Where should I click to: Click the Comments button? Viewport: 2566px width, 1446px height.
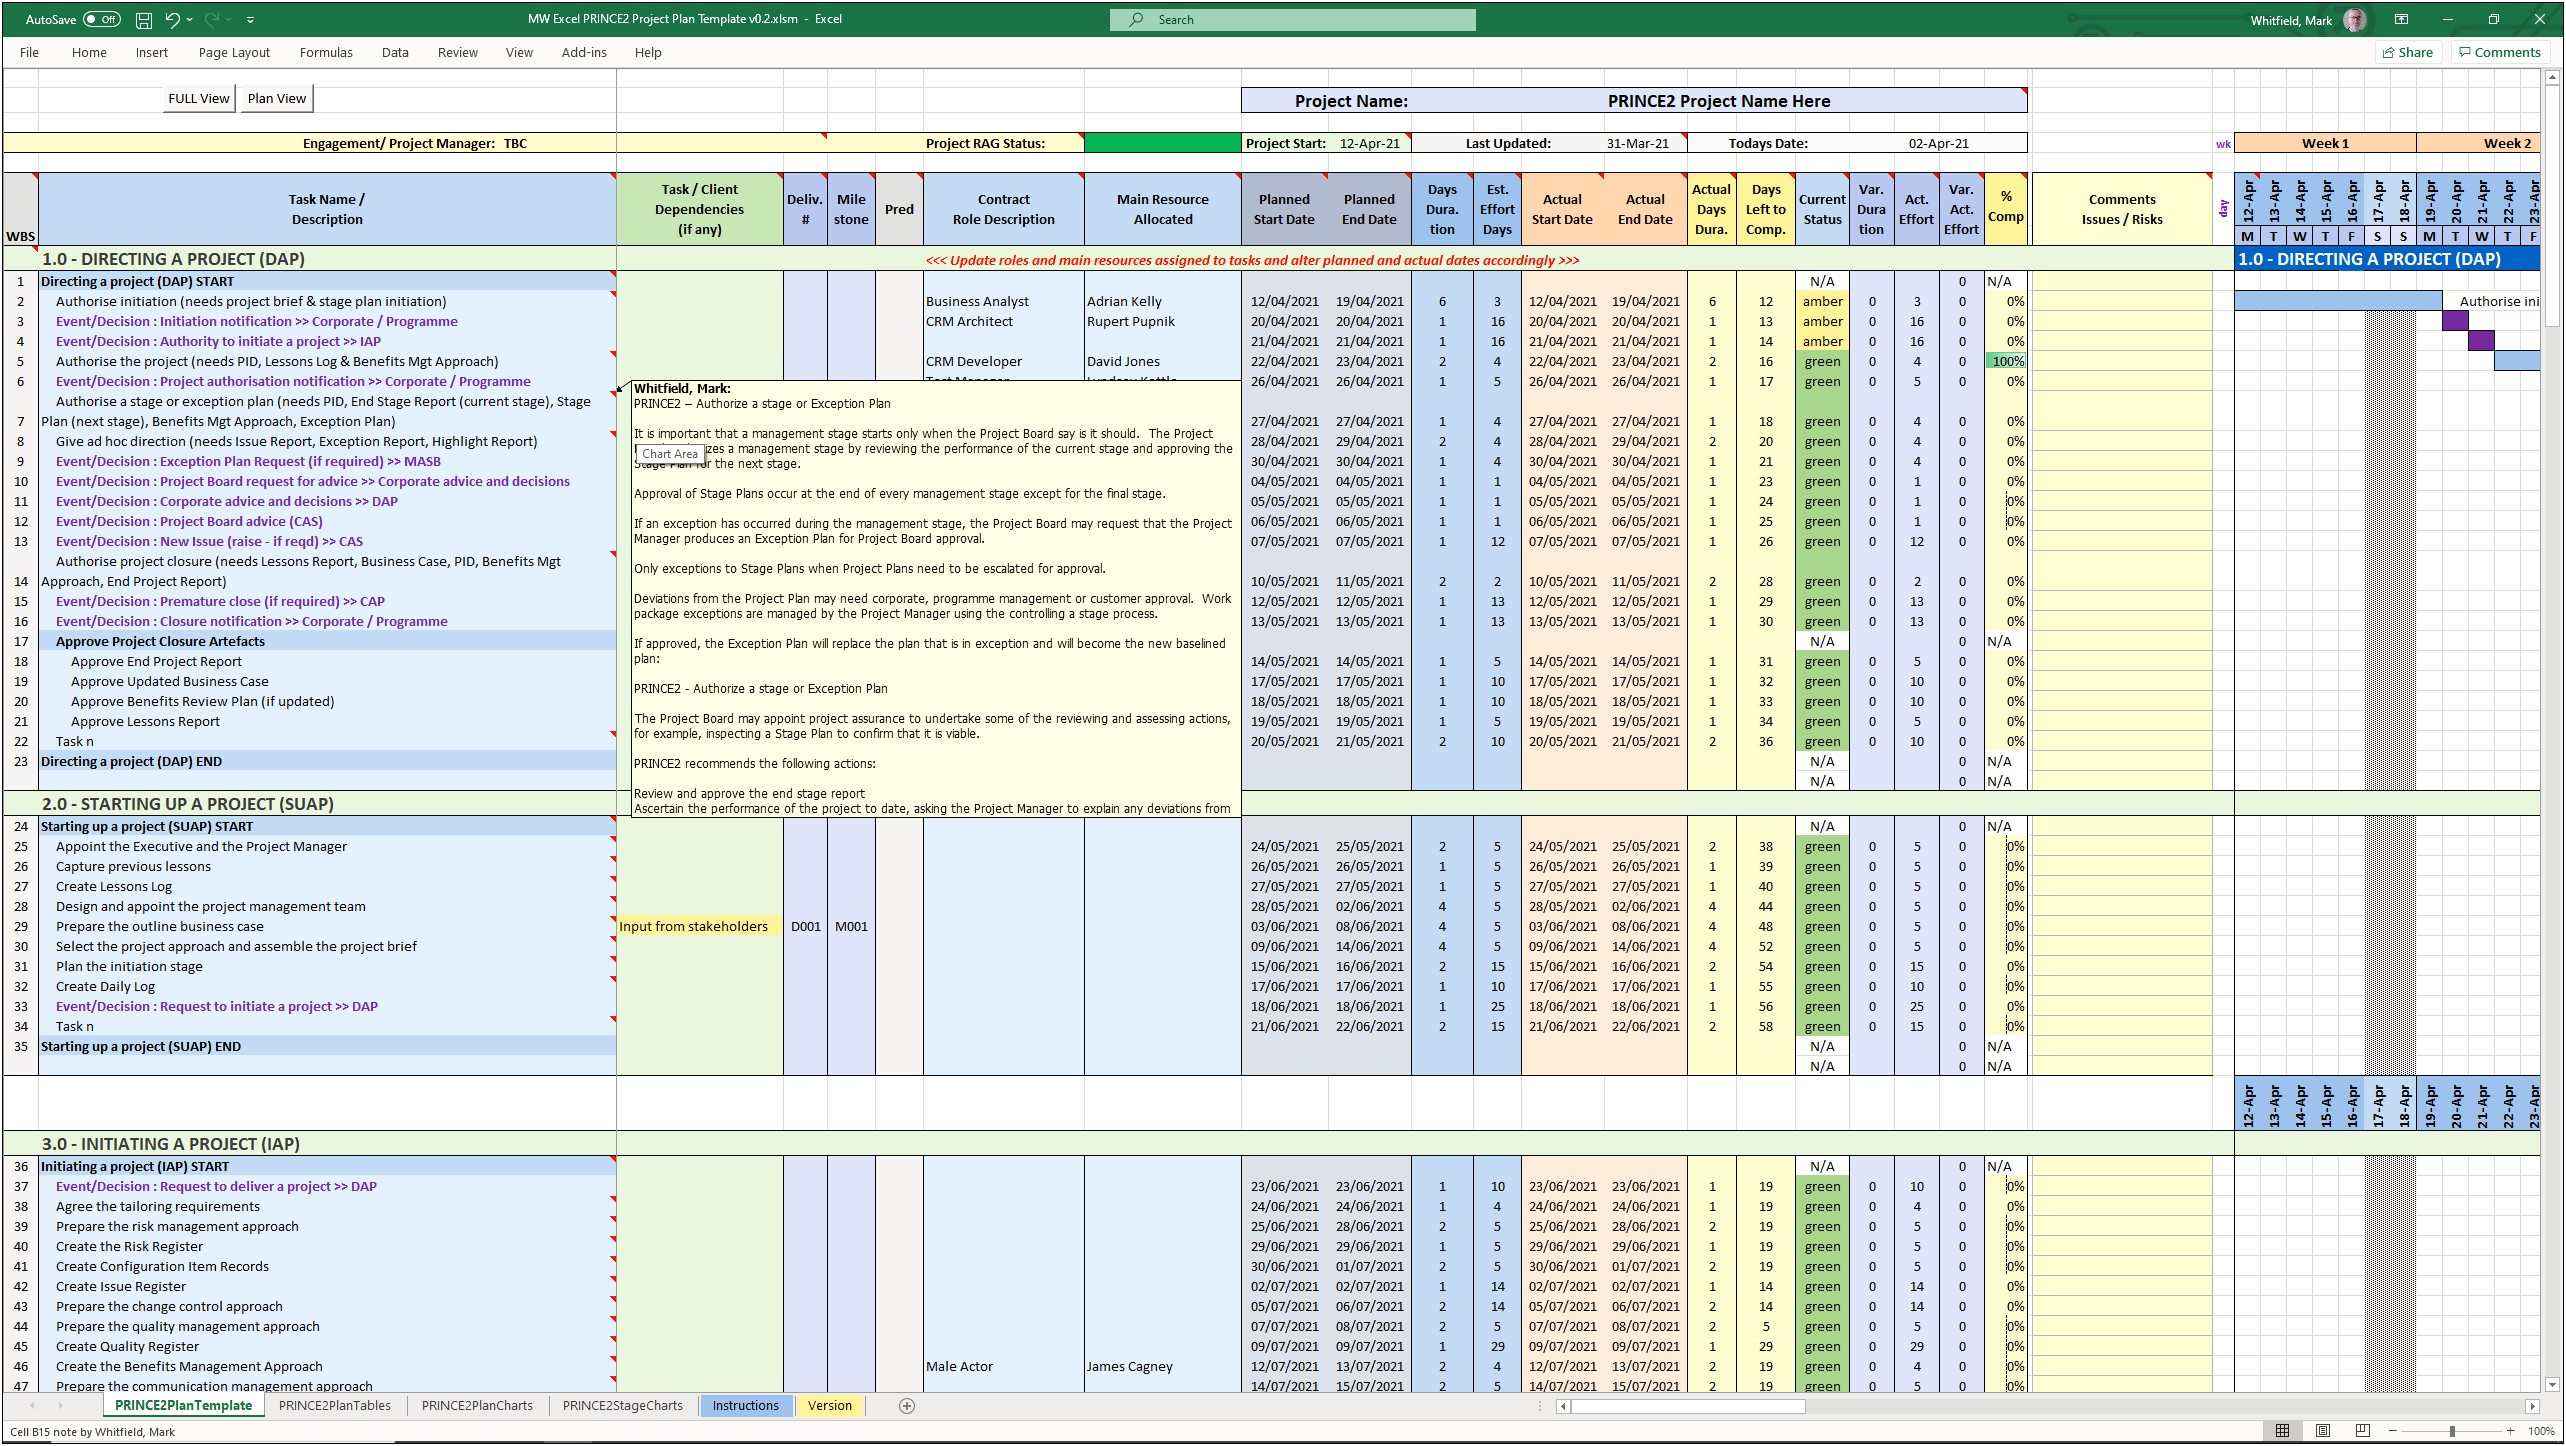tap(2499, 52)
